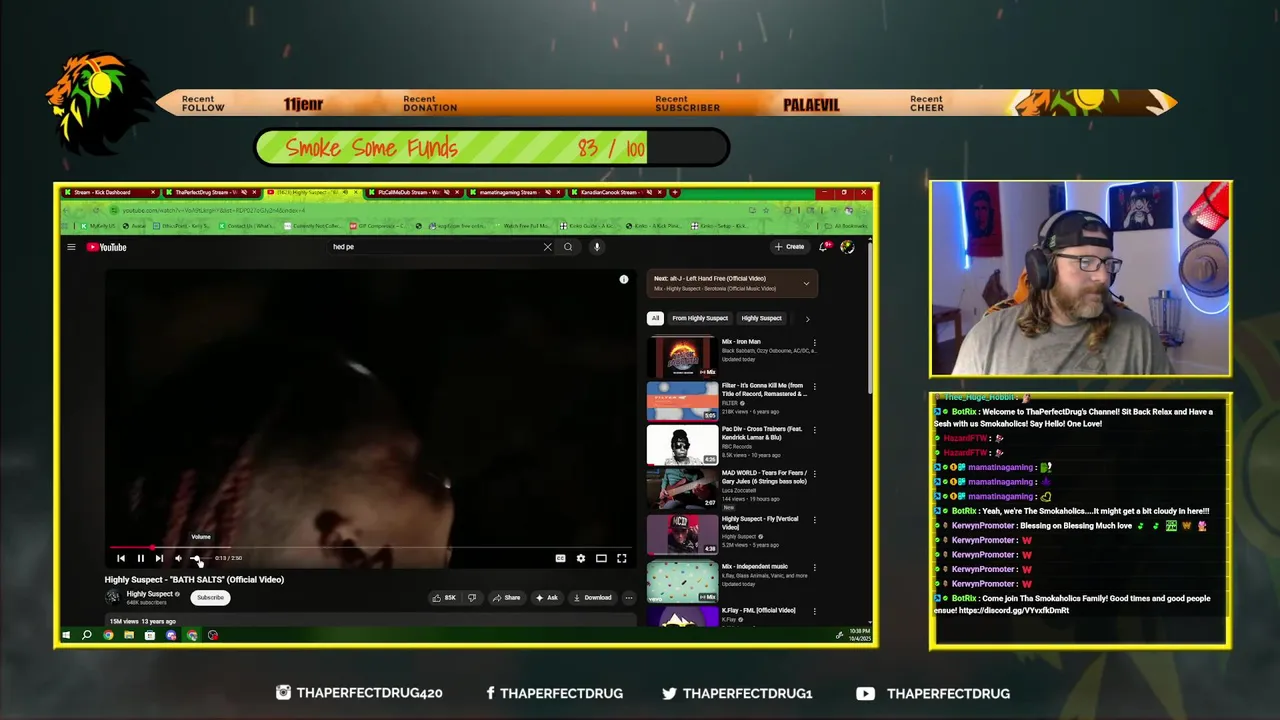Image resolution: width=1280 pixels, height=720 pixels.
Task: Show more filter chips with right arrow
Action: (x=807, y=319)
